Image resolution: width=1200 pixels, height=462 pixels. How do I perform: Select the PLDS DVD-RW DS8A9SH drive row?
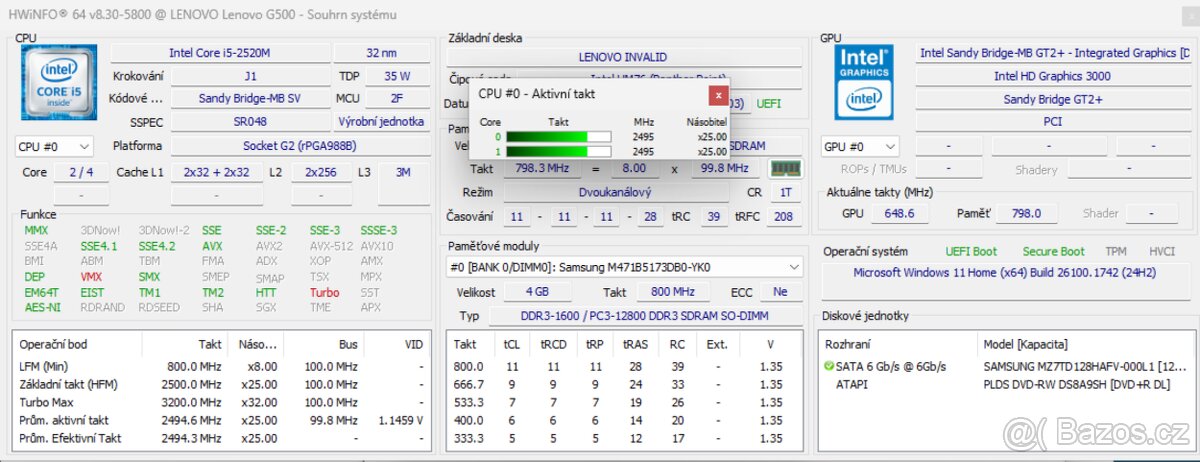coord(1004,384)
